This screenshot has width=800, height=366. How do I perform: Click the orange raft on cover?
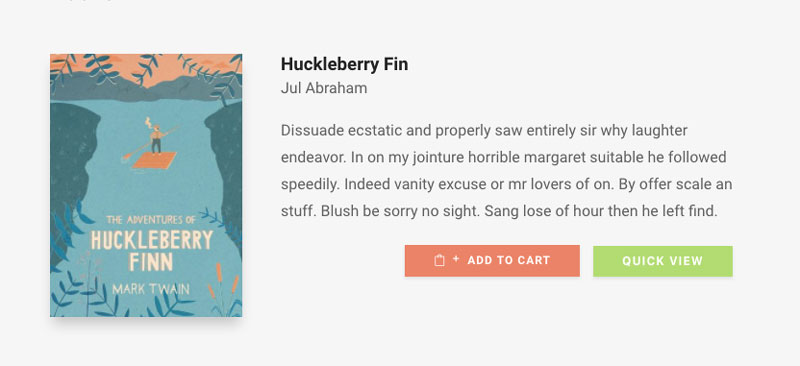(154, 160)
